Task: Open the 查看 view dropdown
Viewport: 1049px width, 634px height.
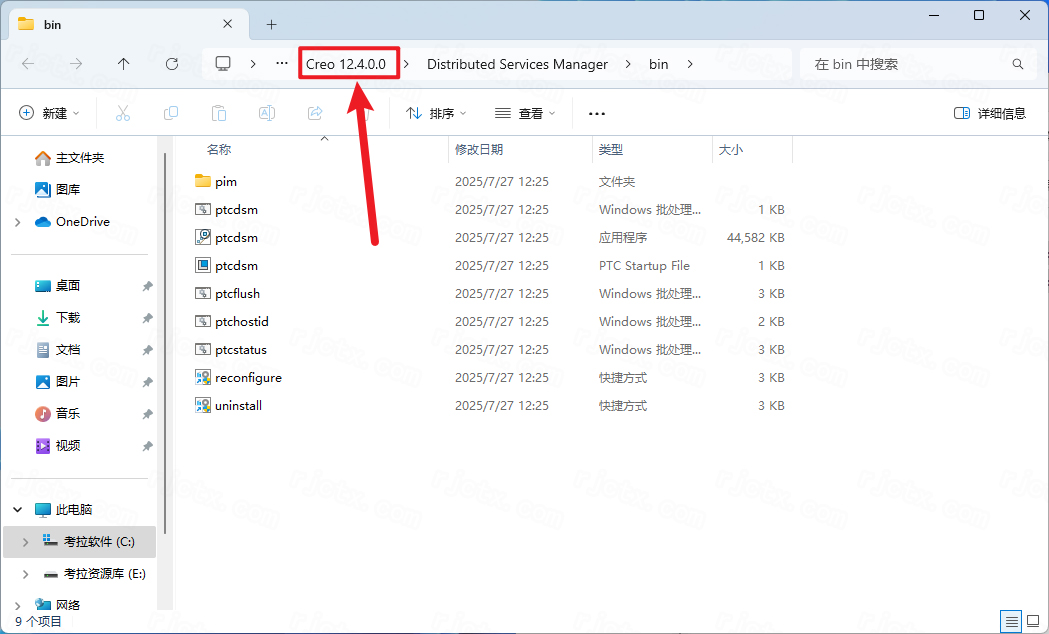Action: [x=525, y=113]
